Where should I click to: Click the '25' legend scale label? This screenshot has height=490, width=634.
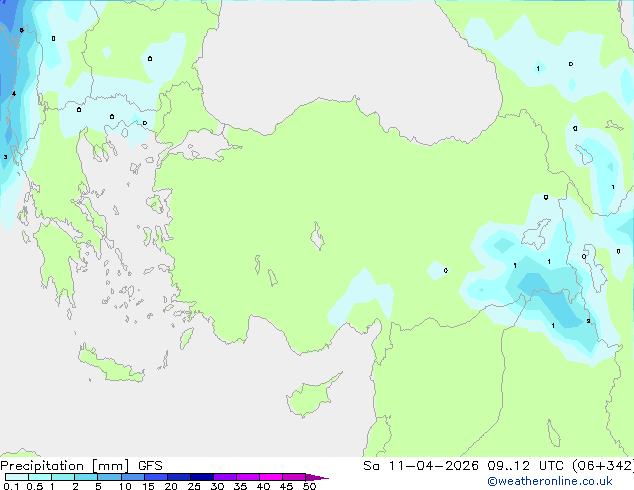(194, 486)
